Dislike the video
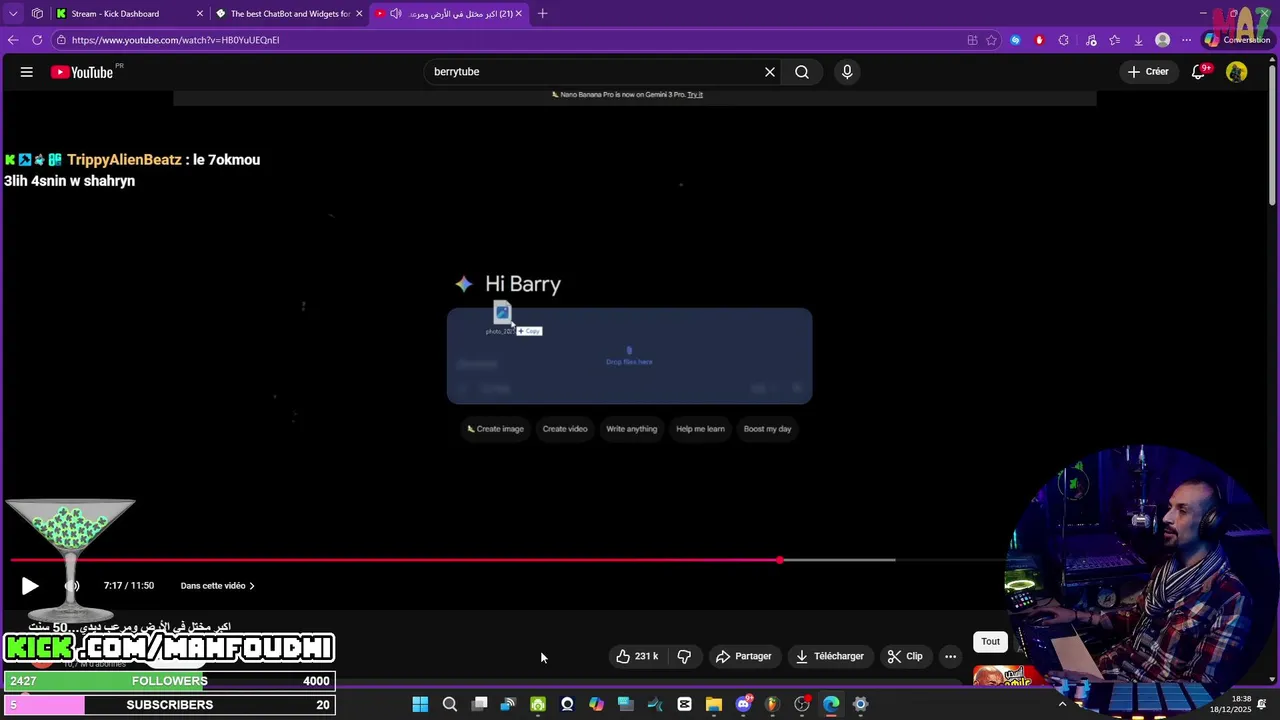Image resolution: width=1280 pixels, height=720 pixels. click(684, 656)
